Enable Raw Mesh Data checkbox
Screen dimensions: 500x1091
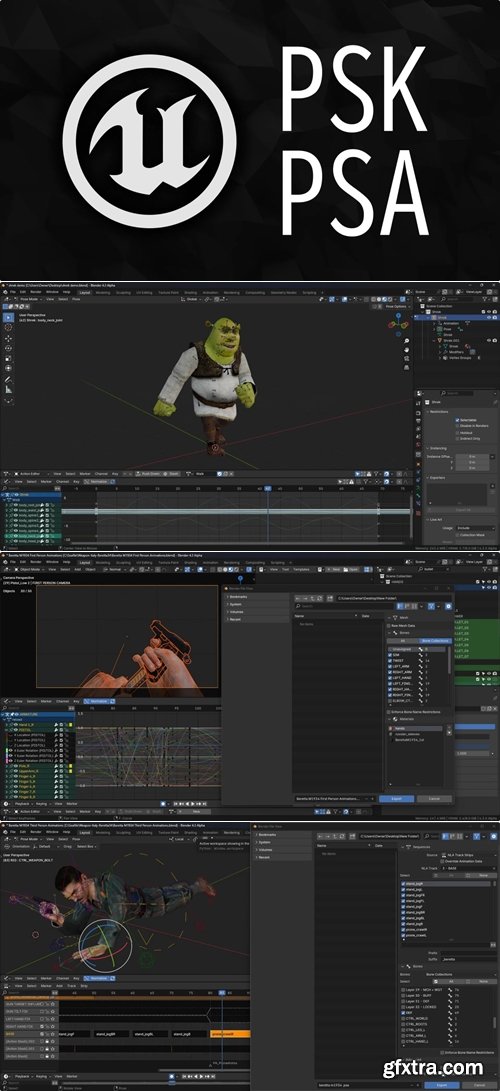click(x=389, y=626)
